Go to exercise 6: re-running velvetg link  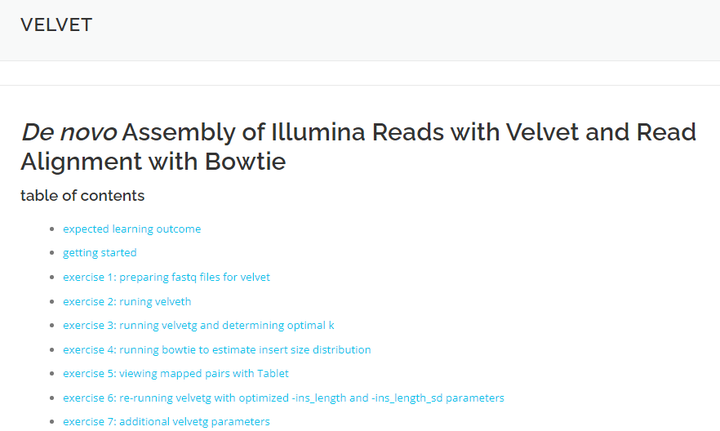click(x=283, y=398)
